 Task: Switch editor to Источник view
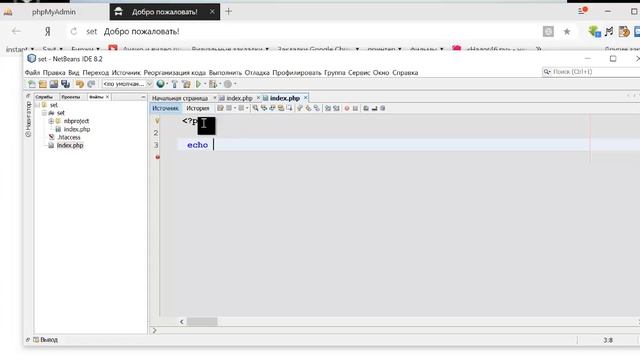click(x=165, y=108)
